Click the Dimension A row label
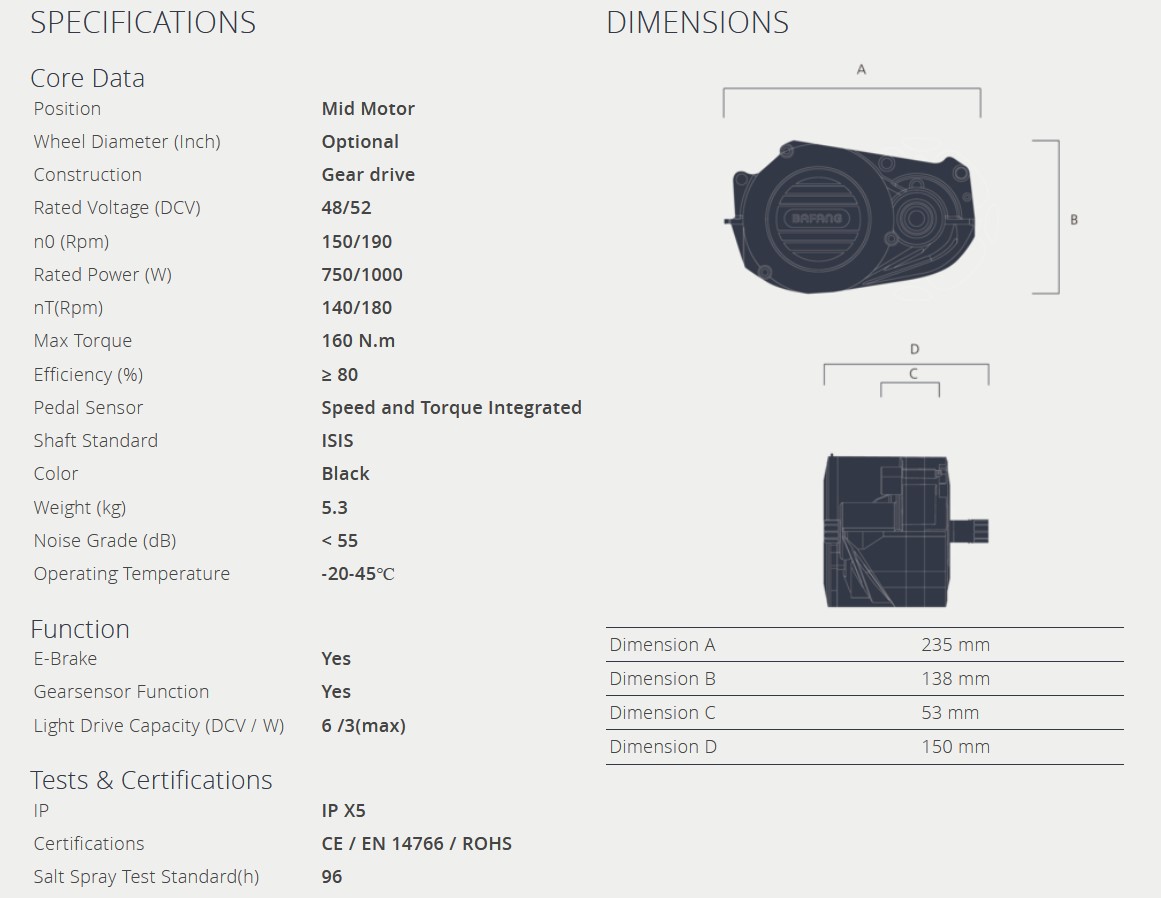Viewport: 1161px width, 898px height. click(662, 645)
